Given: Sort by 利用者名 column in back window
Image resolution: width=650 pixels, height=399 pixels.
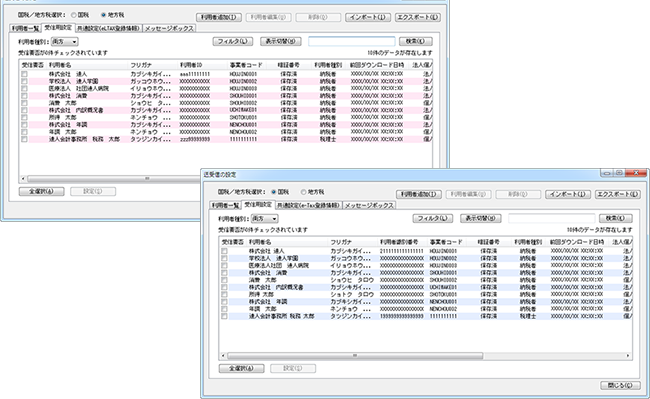Looking at the screenshot, I should point(87,65).
